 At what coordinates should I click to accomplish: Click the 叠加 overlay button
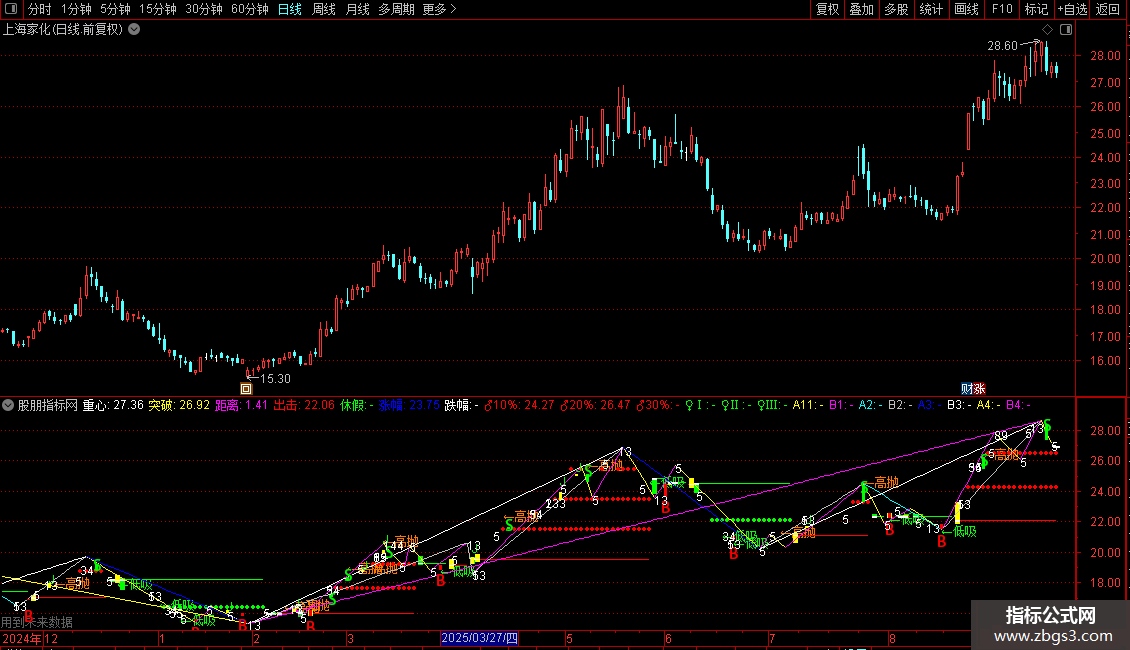coord(862,9)
